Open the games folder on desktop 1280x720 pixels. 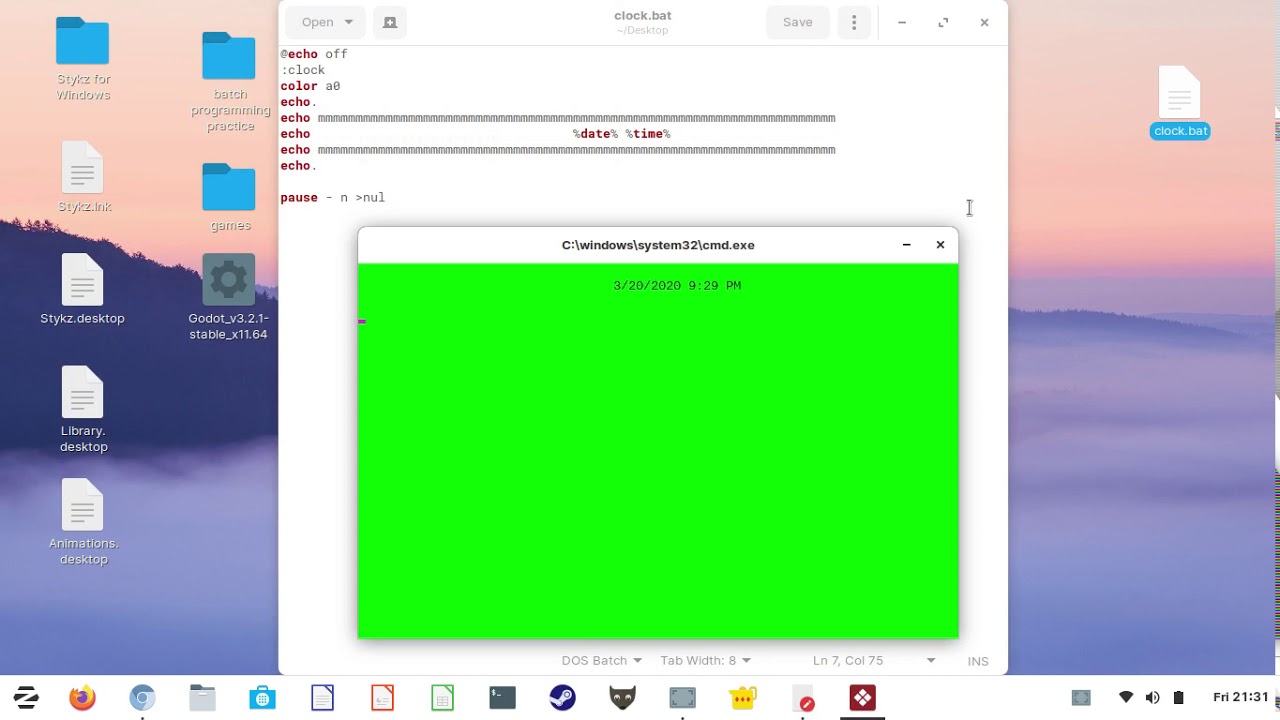(x=230, y=198)
